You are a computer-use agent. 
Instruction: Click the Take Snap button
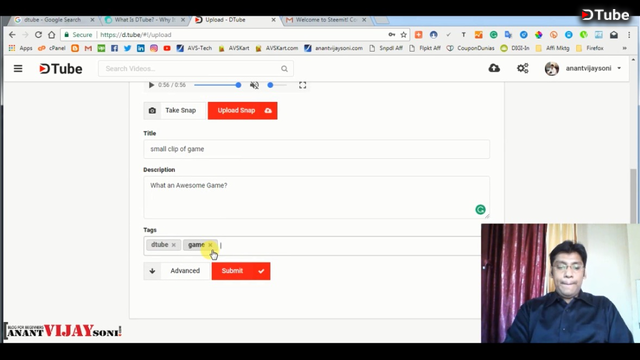pyautogui.click(x=174, y=111)
